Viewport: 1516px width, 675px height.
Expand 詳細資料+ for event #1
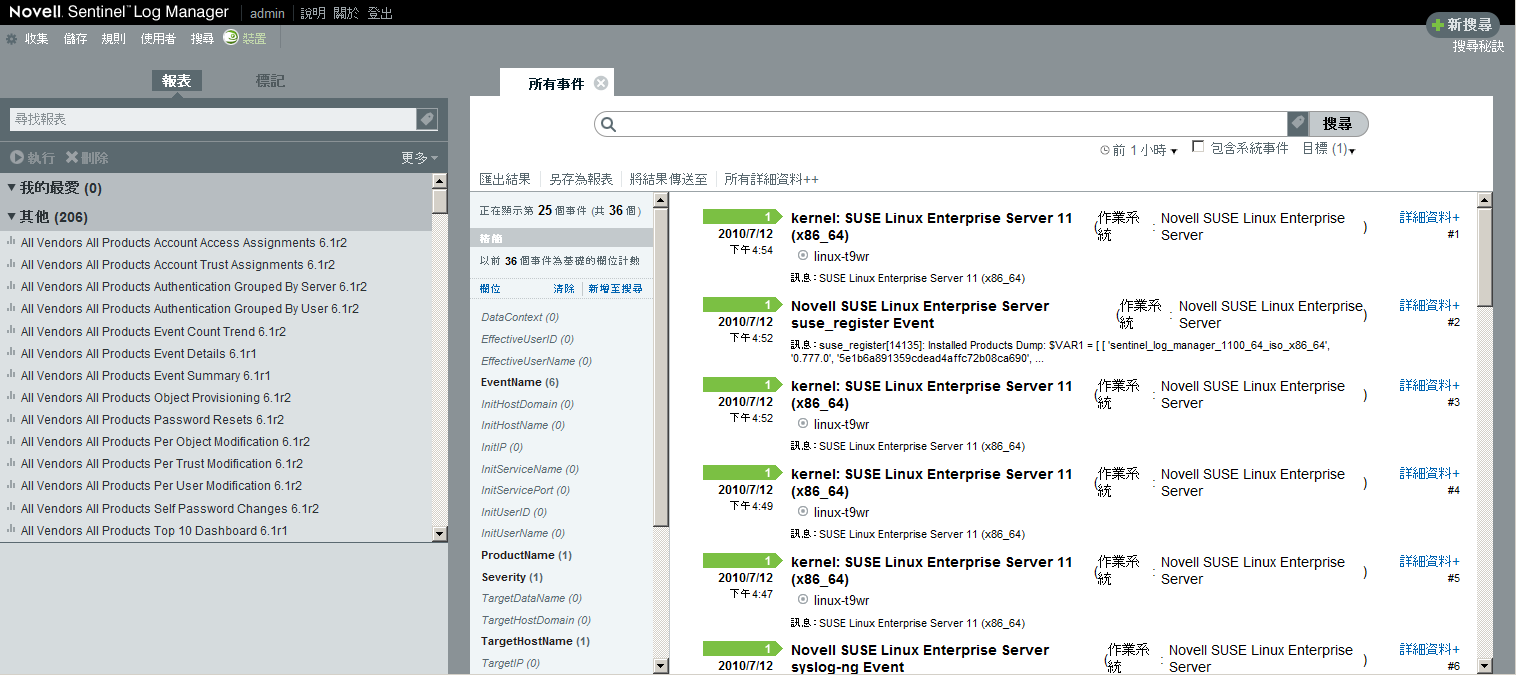1429,217
